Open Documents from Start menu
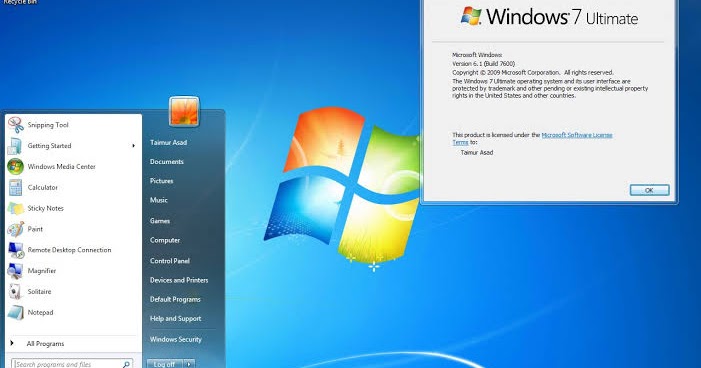701x368 pixels. tap(167, 161)
